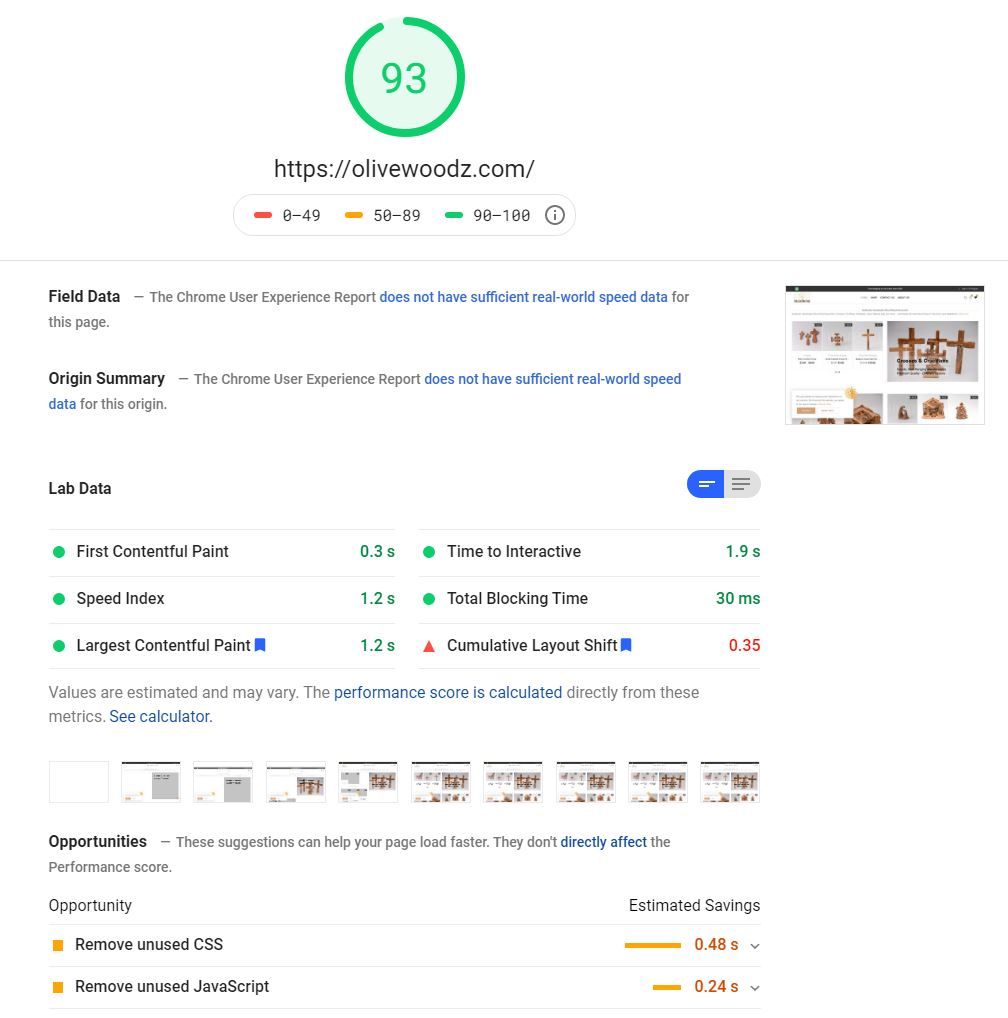
Task: Click the savings bar for Remove unused CSS
Action: tap(653, 944)
